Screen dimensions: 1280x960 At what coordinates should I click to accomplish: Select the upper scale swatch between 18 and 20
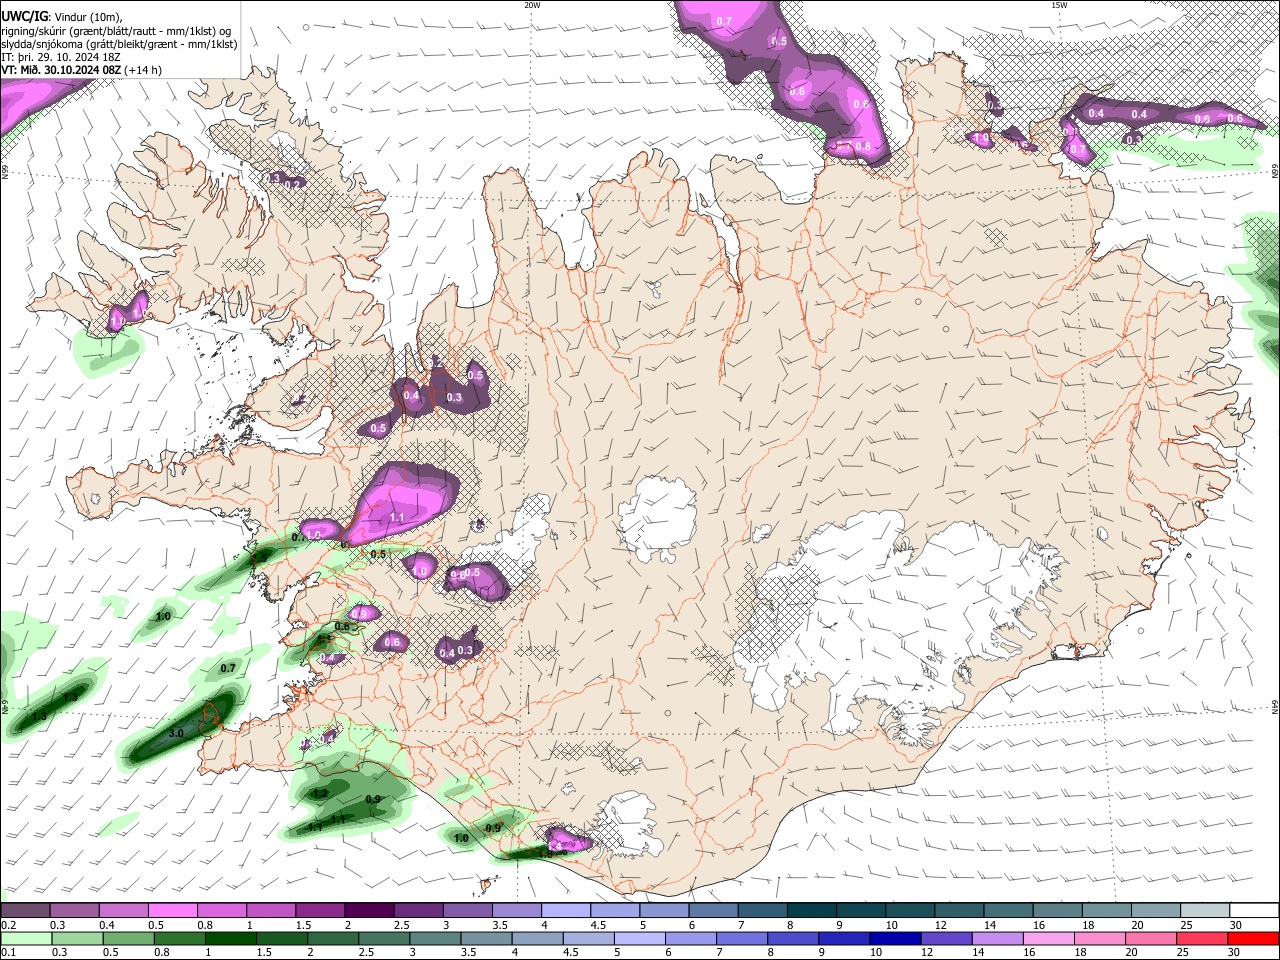pos(1108,911)
